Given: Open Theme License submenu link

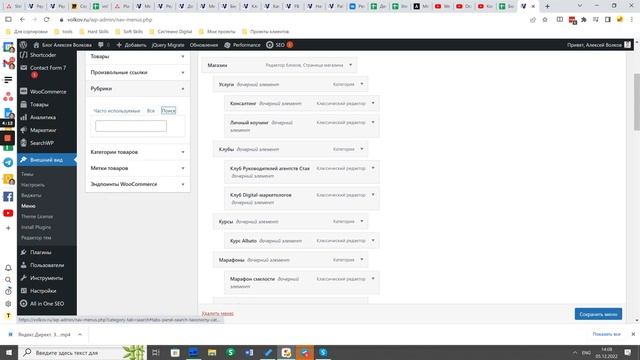Looking at the screenshot, I should [x=37, y=216].
